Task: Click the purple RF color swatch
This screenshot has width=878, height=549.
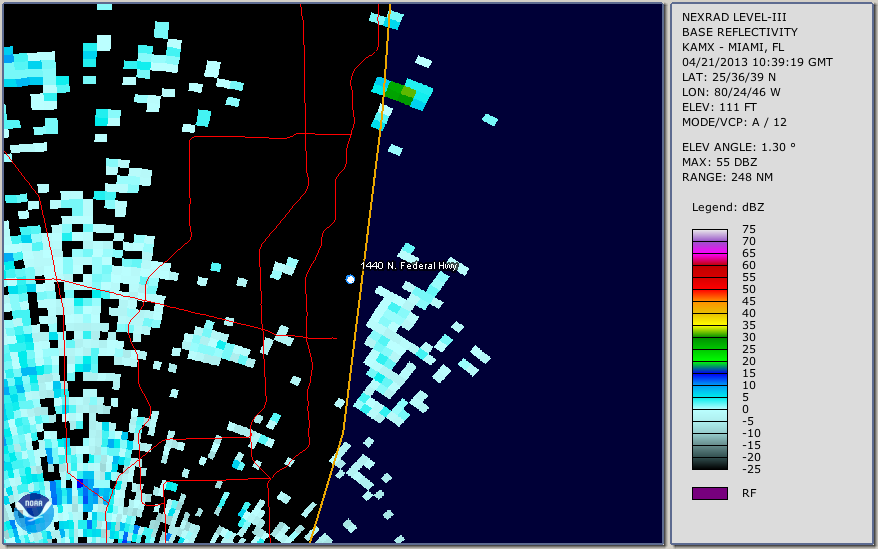Action: tap(709, 493)
